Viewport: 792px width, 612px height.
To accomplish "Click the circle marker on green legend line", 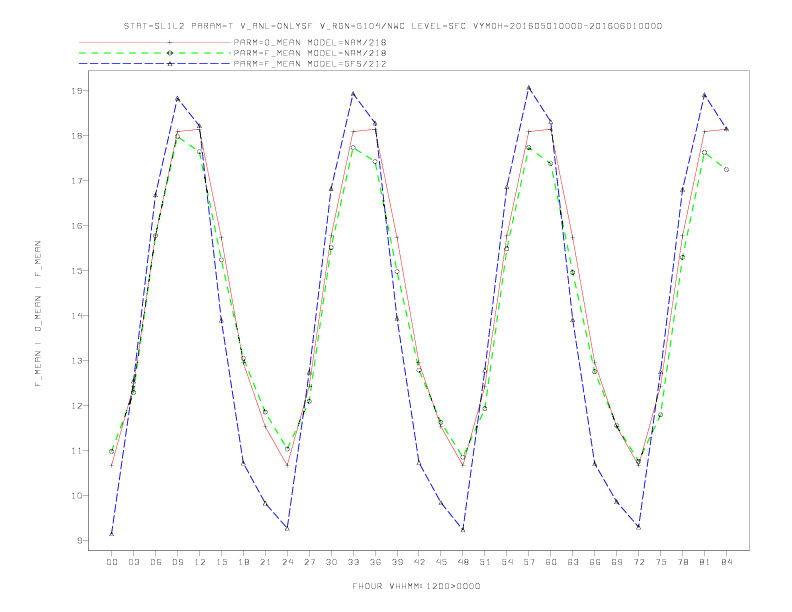I will (170, 53).
